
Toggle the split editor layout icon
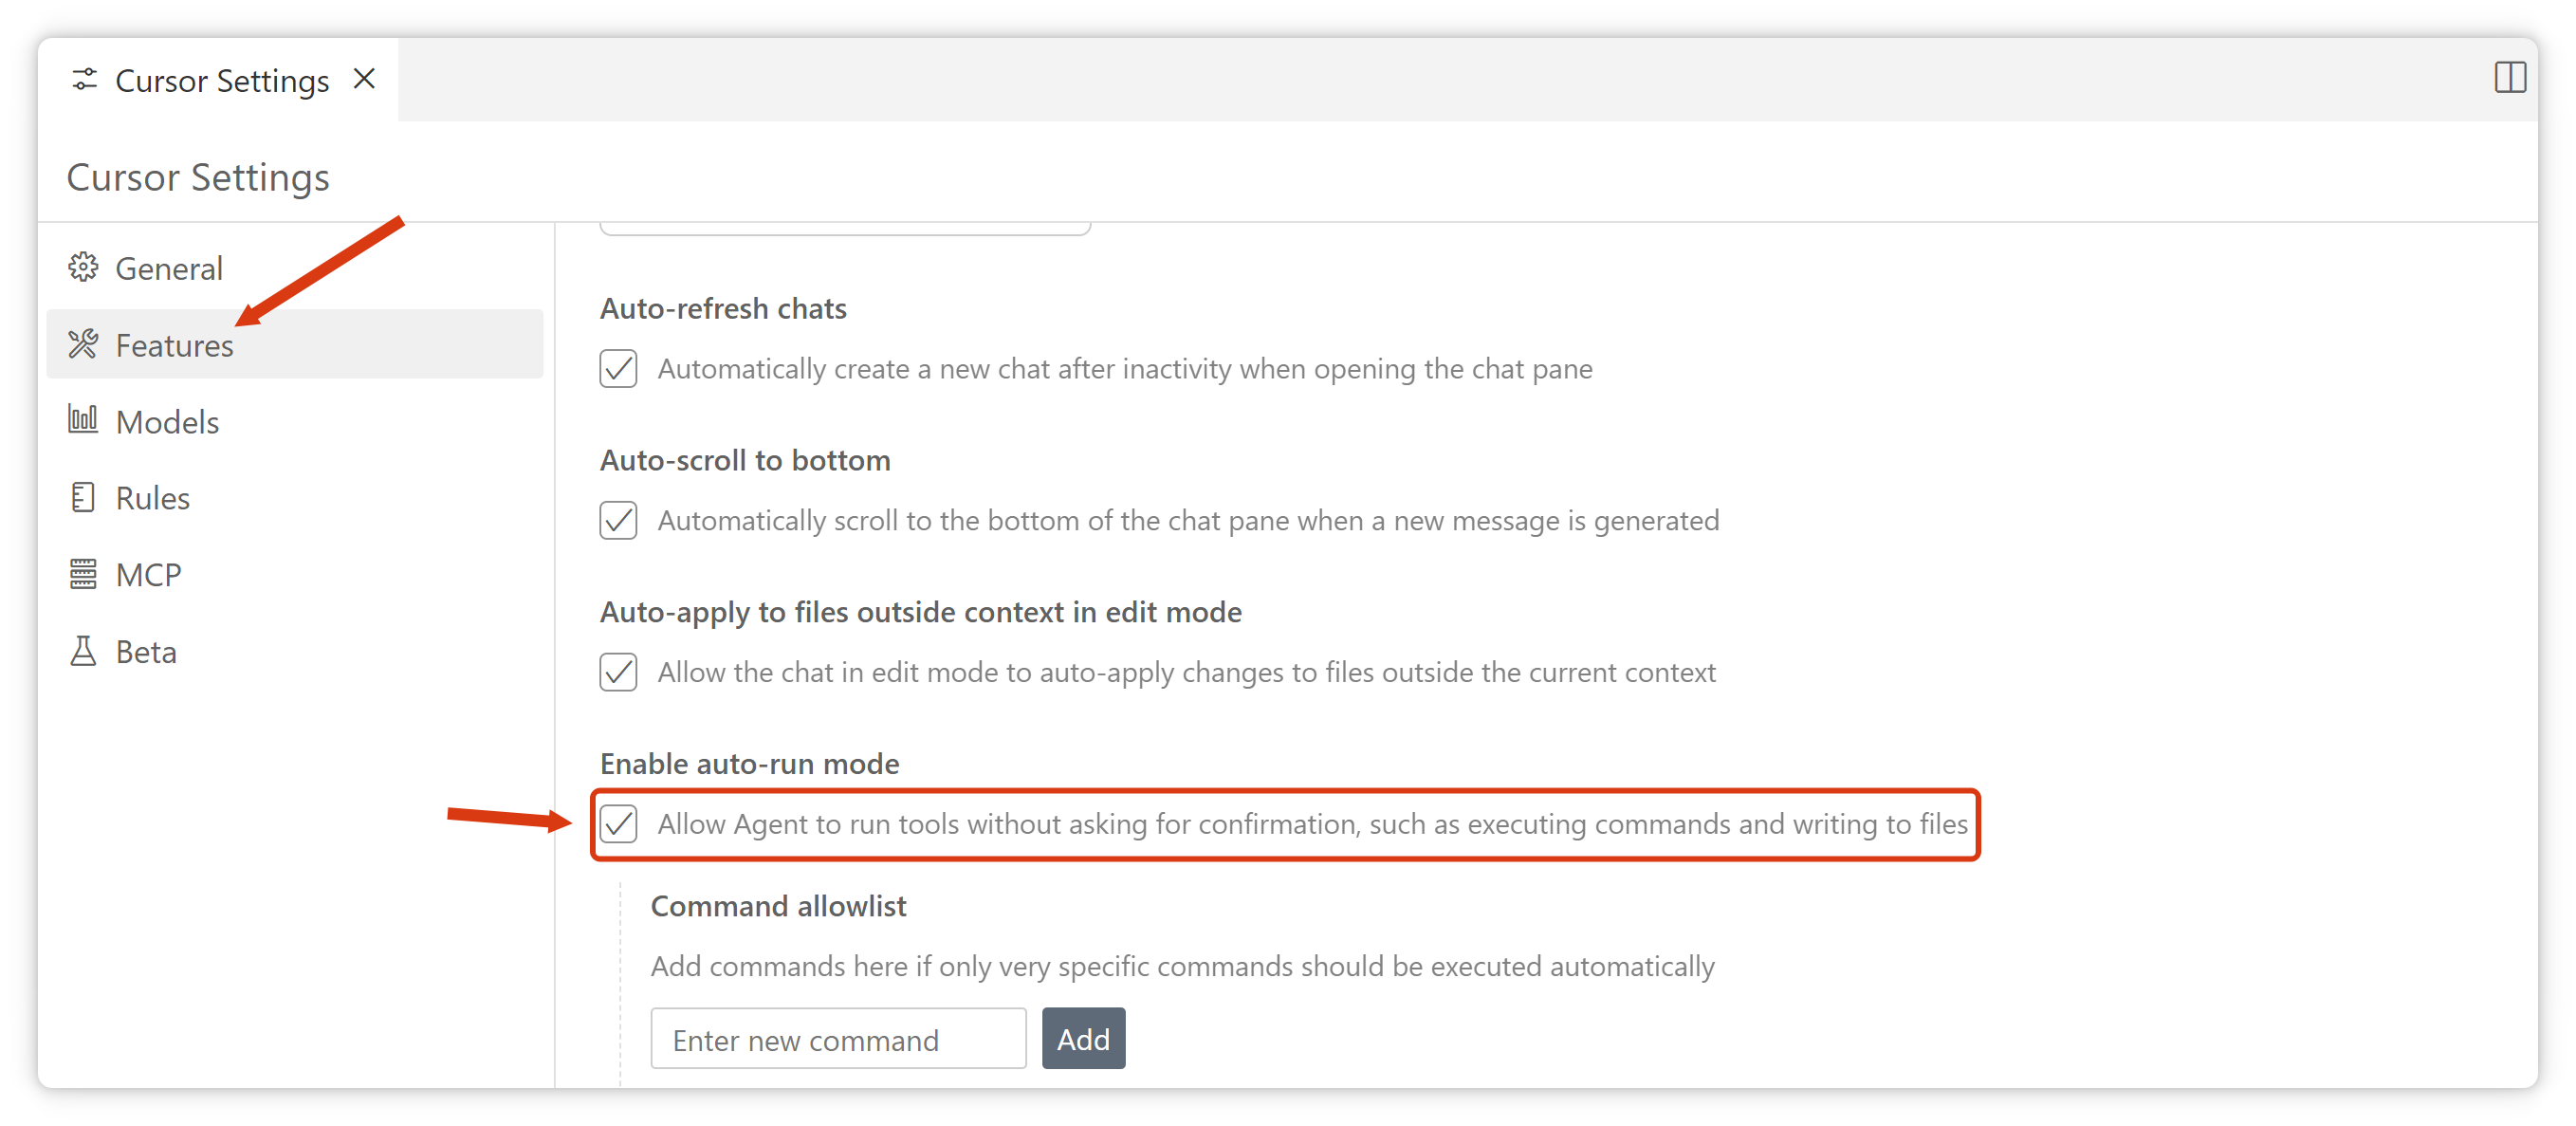coord(2509,78)
